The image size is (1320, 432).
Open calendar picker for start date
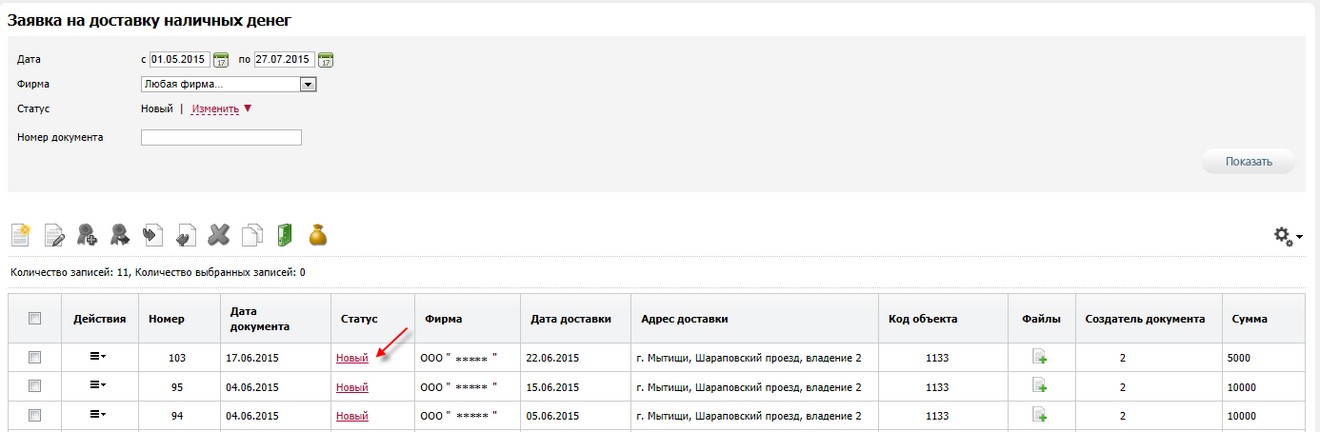[221, 60]
